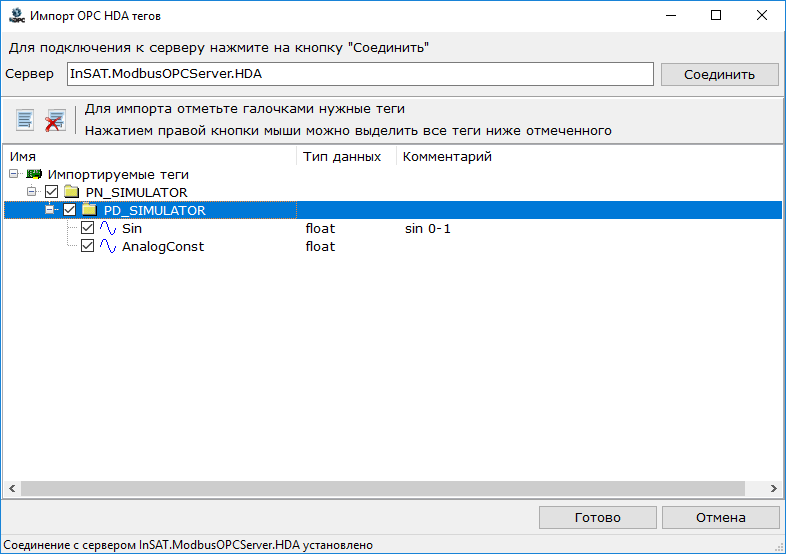786x554 pixels.
Task: Click the OPC app icon in title bar
Action: tap(17, 16)
